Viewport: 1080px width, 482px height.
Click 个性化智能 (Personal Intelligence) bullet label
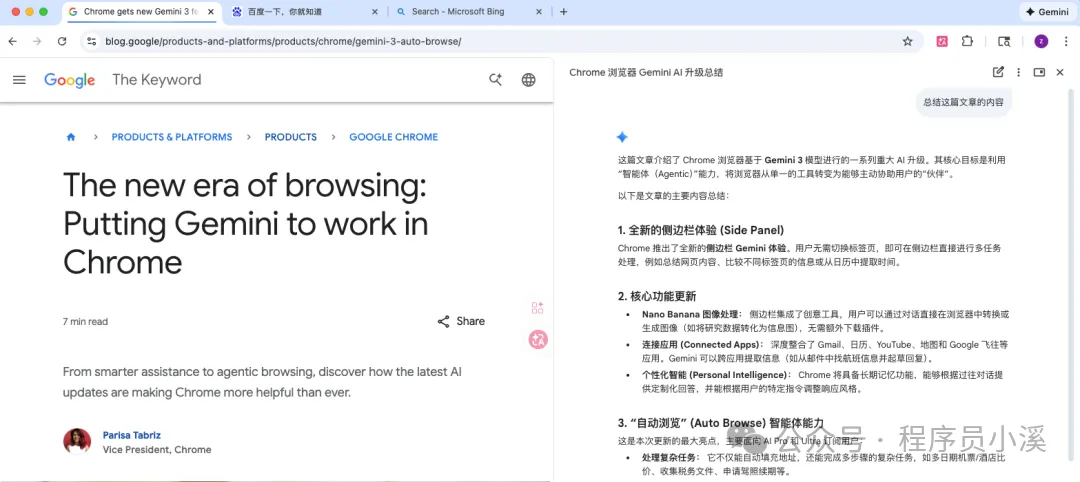click(717, 375)
